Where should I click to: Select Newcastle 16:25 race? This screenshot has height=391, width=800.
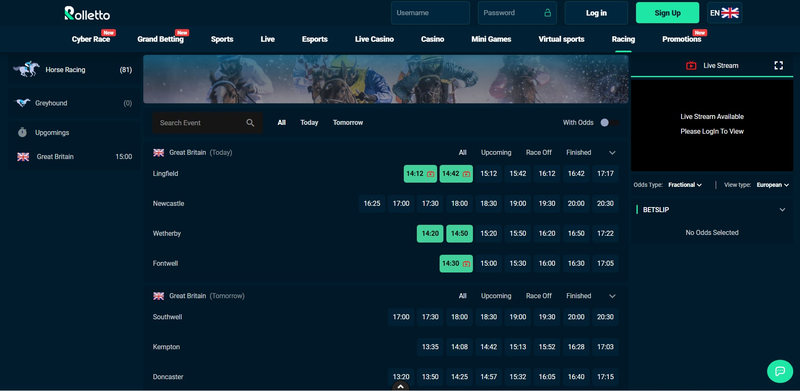pyautogui.click(x=372, y=204)
